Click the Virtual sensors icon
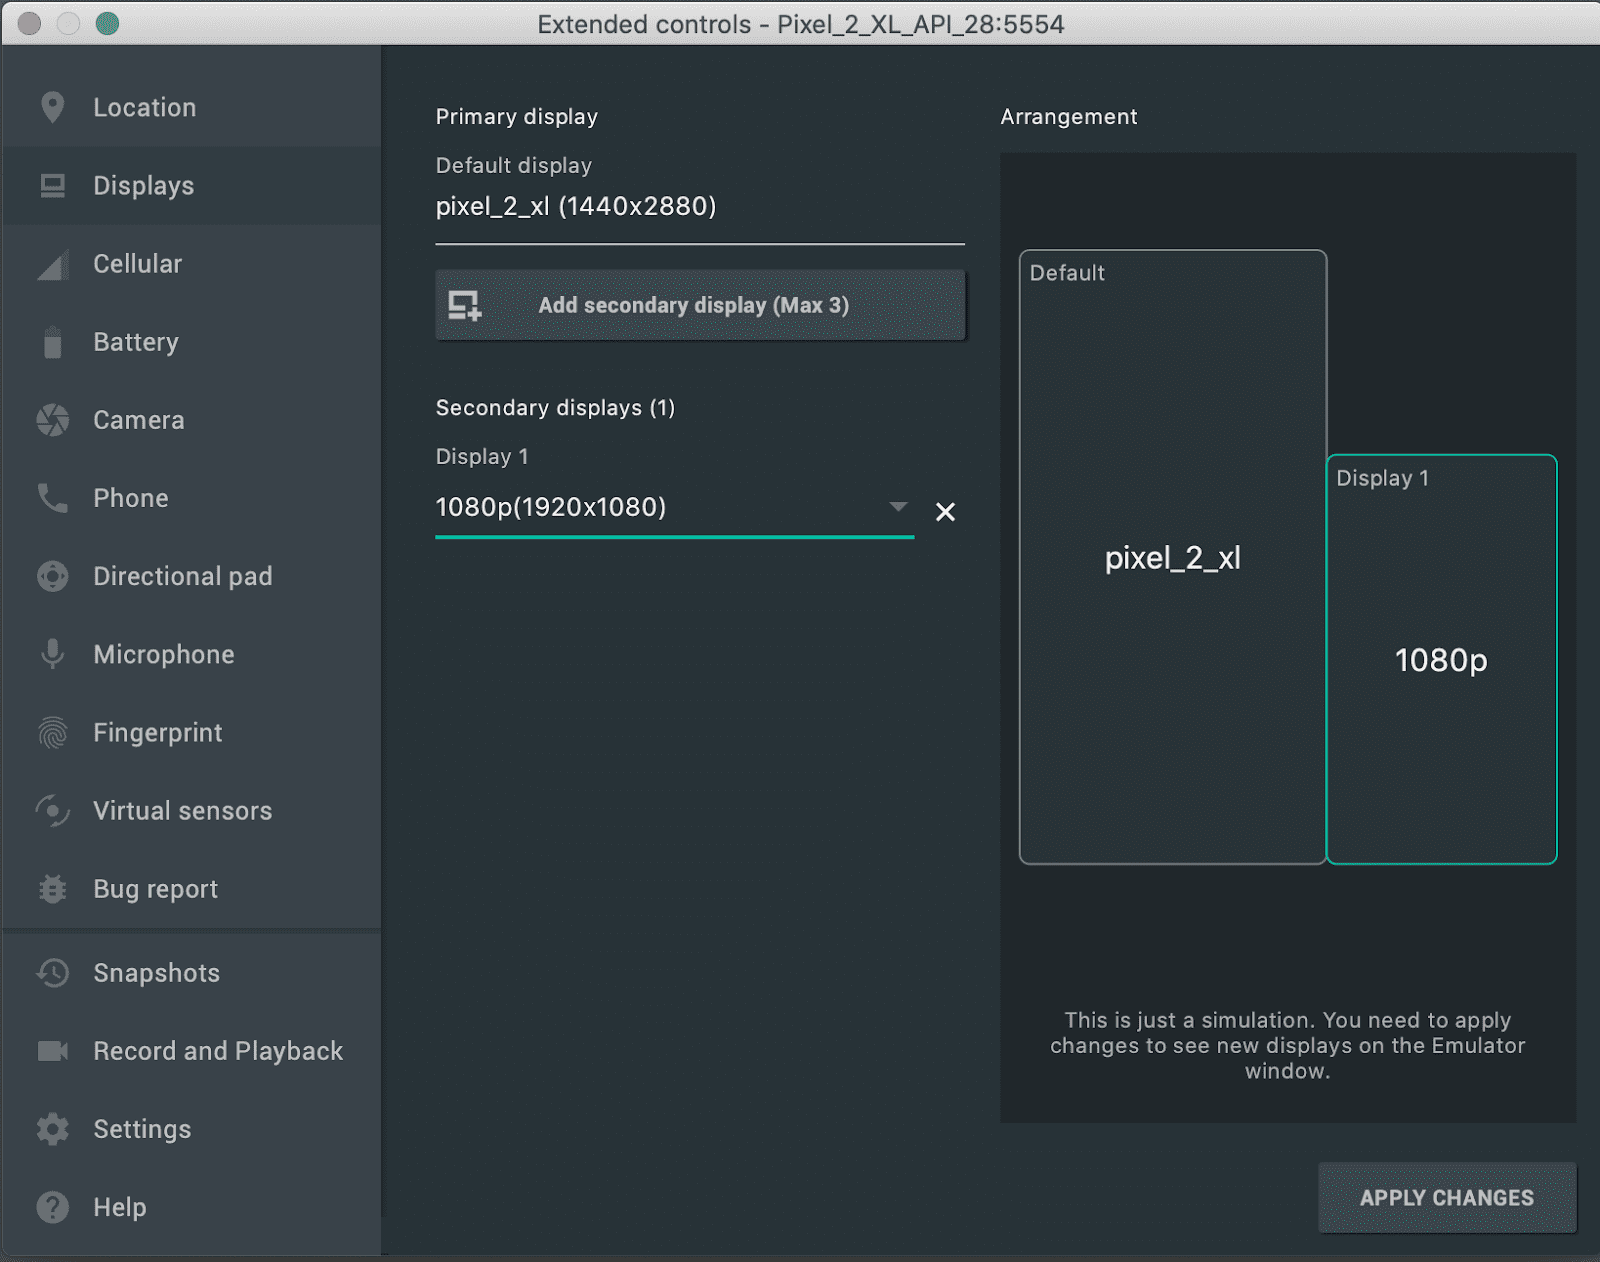1600x1262 pixels. pyautogui.click(x=51, y=811)
